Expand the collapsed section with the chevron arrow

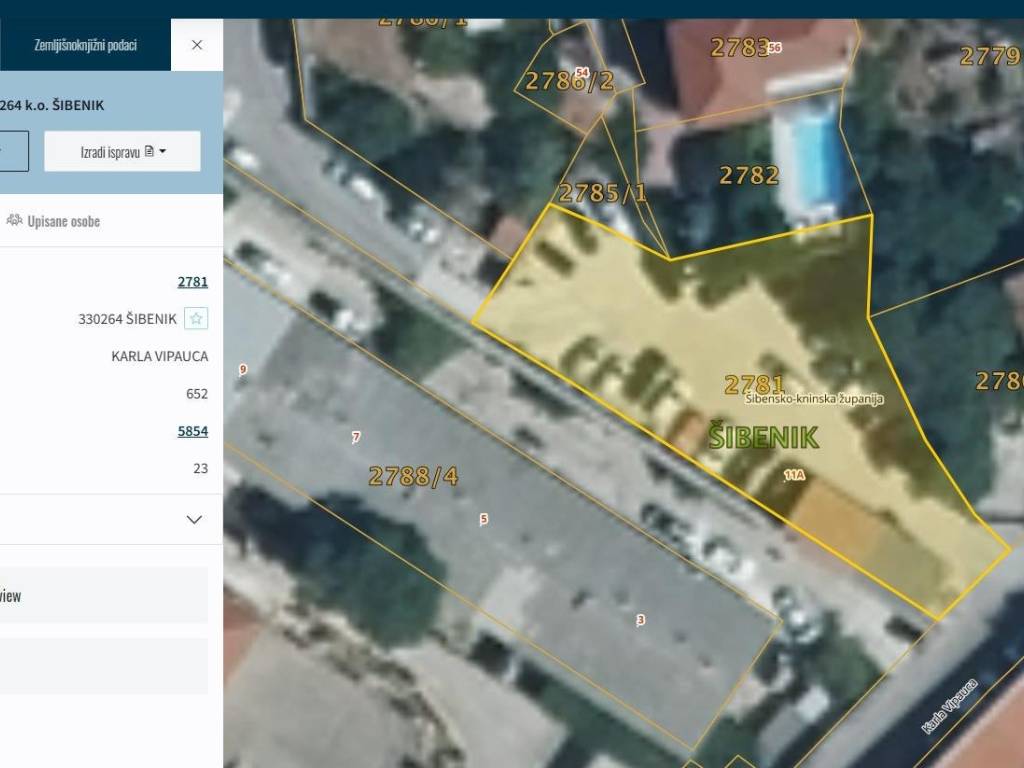194,519
